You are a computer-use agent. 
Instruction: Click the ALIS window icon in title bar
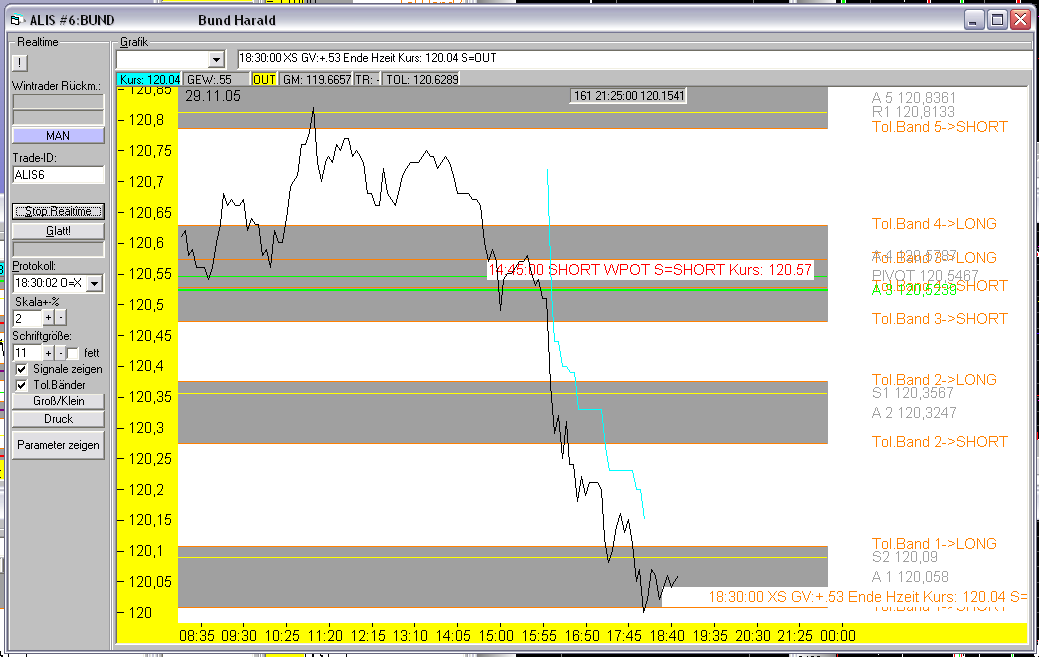pos(17,20)
